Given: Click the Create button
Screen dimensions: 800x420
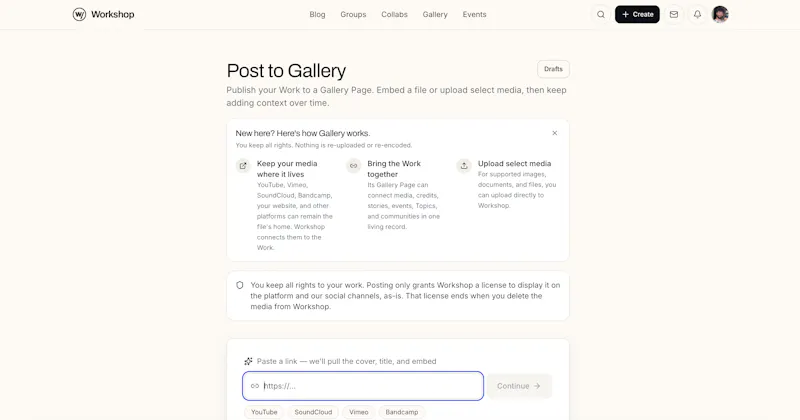Looking at the screenshot, I should pyautogui.click(x=637, y=14).
